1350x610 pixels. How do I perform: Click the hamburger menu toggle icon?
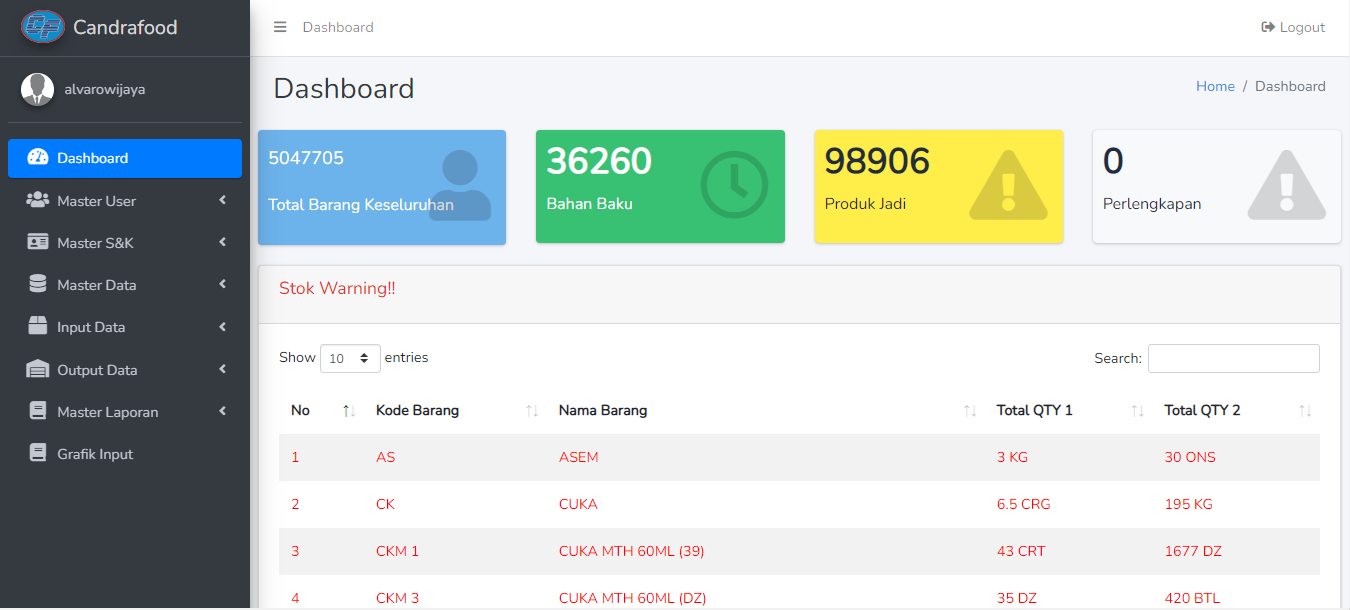tap(280, 27)
